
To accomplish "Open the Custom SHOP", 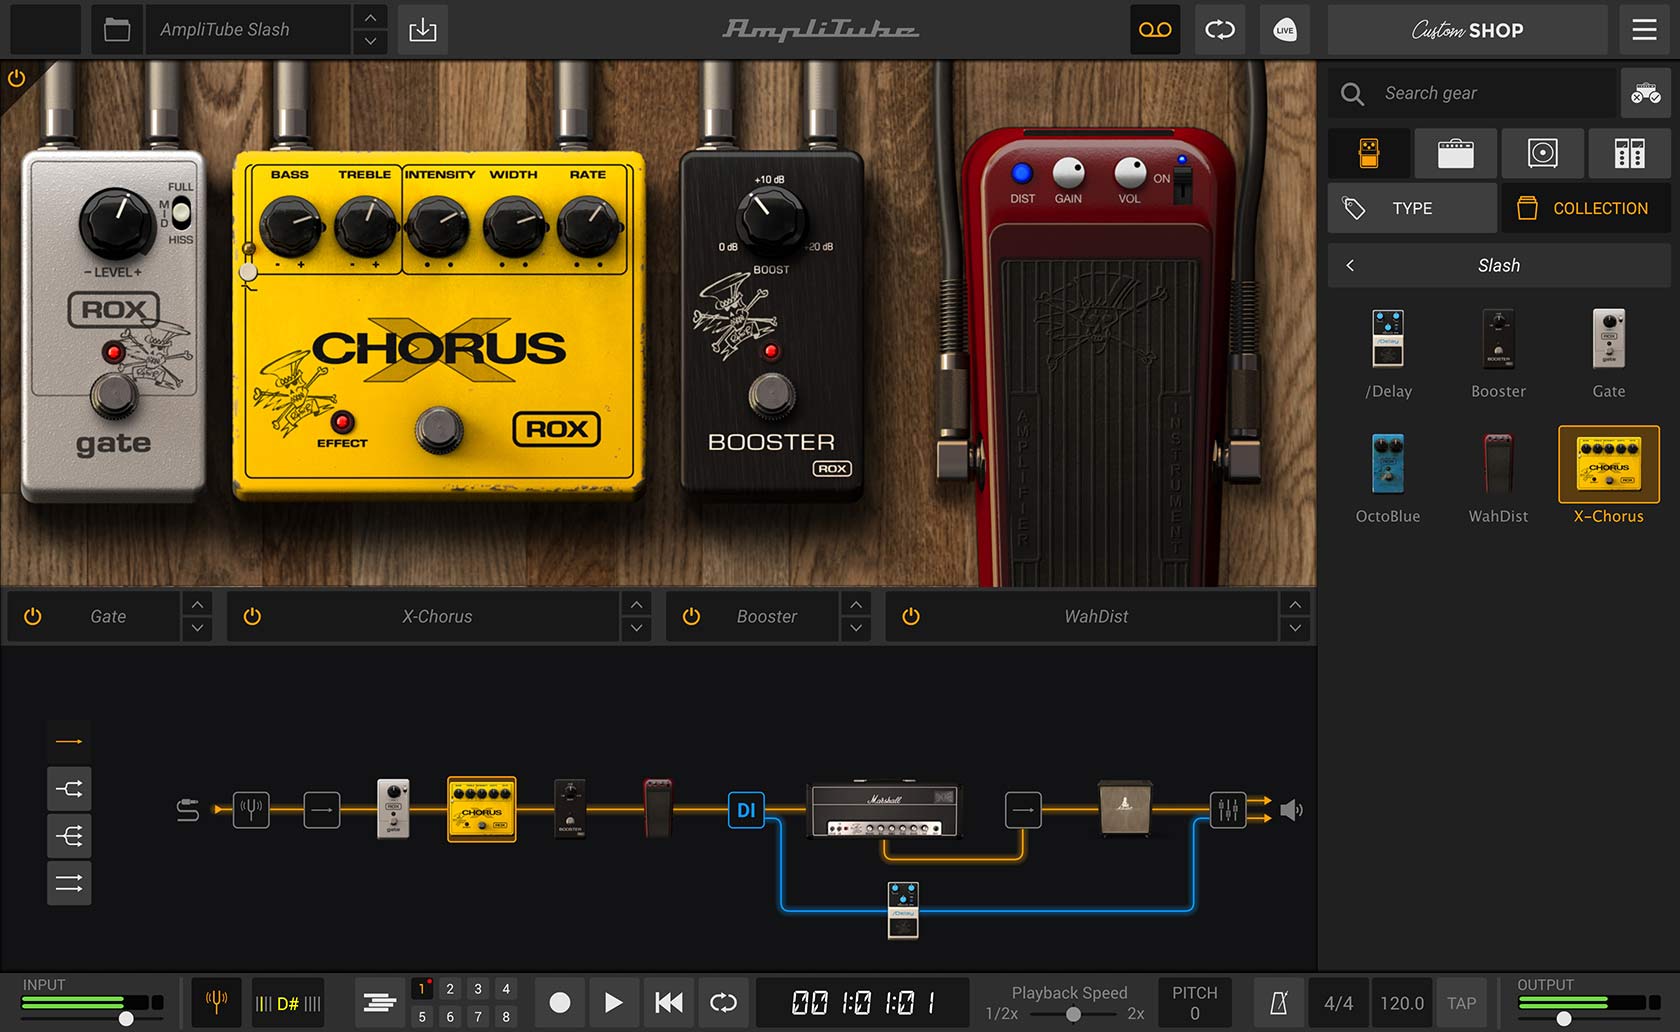I will click(1467, 30).
